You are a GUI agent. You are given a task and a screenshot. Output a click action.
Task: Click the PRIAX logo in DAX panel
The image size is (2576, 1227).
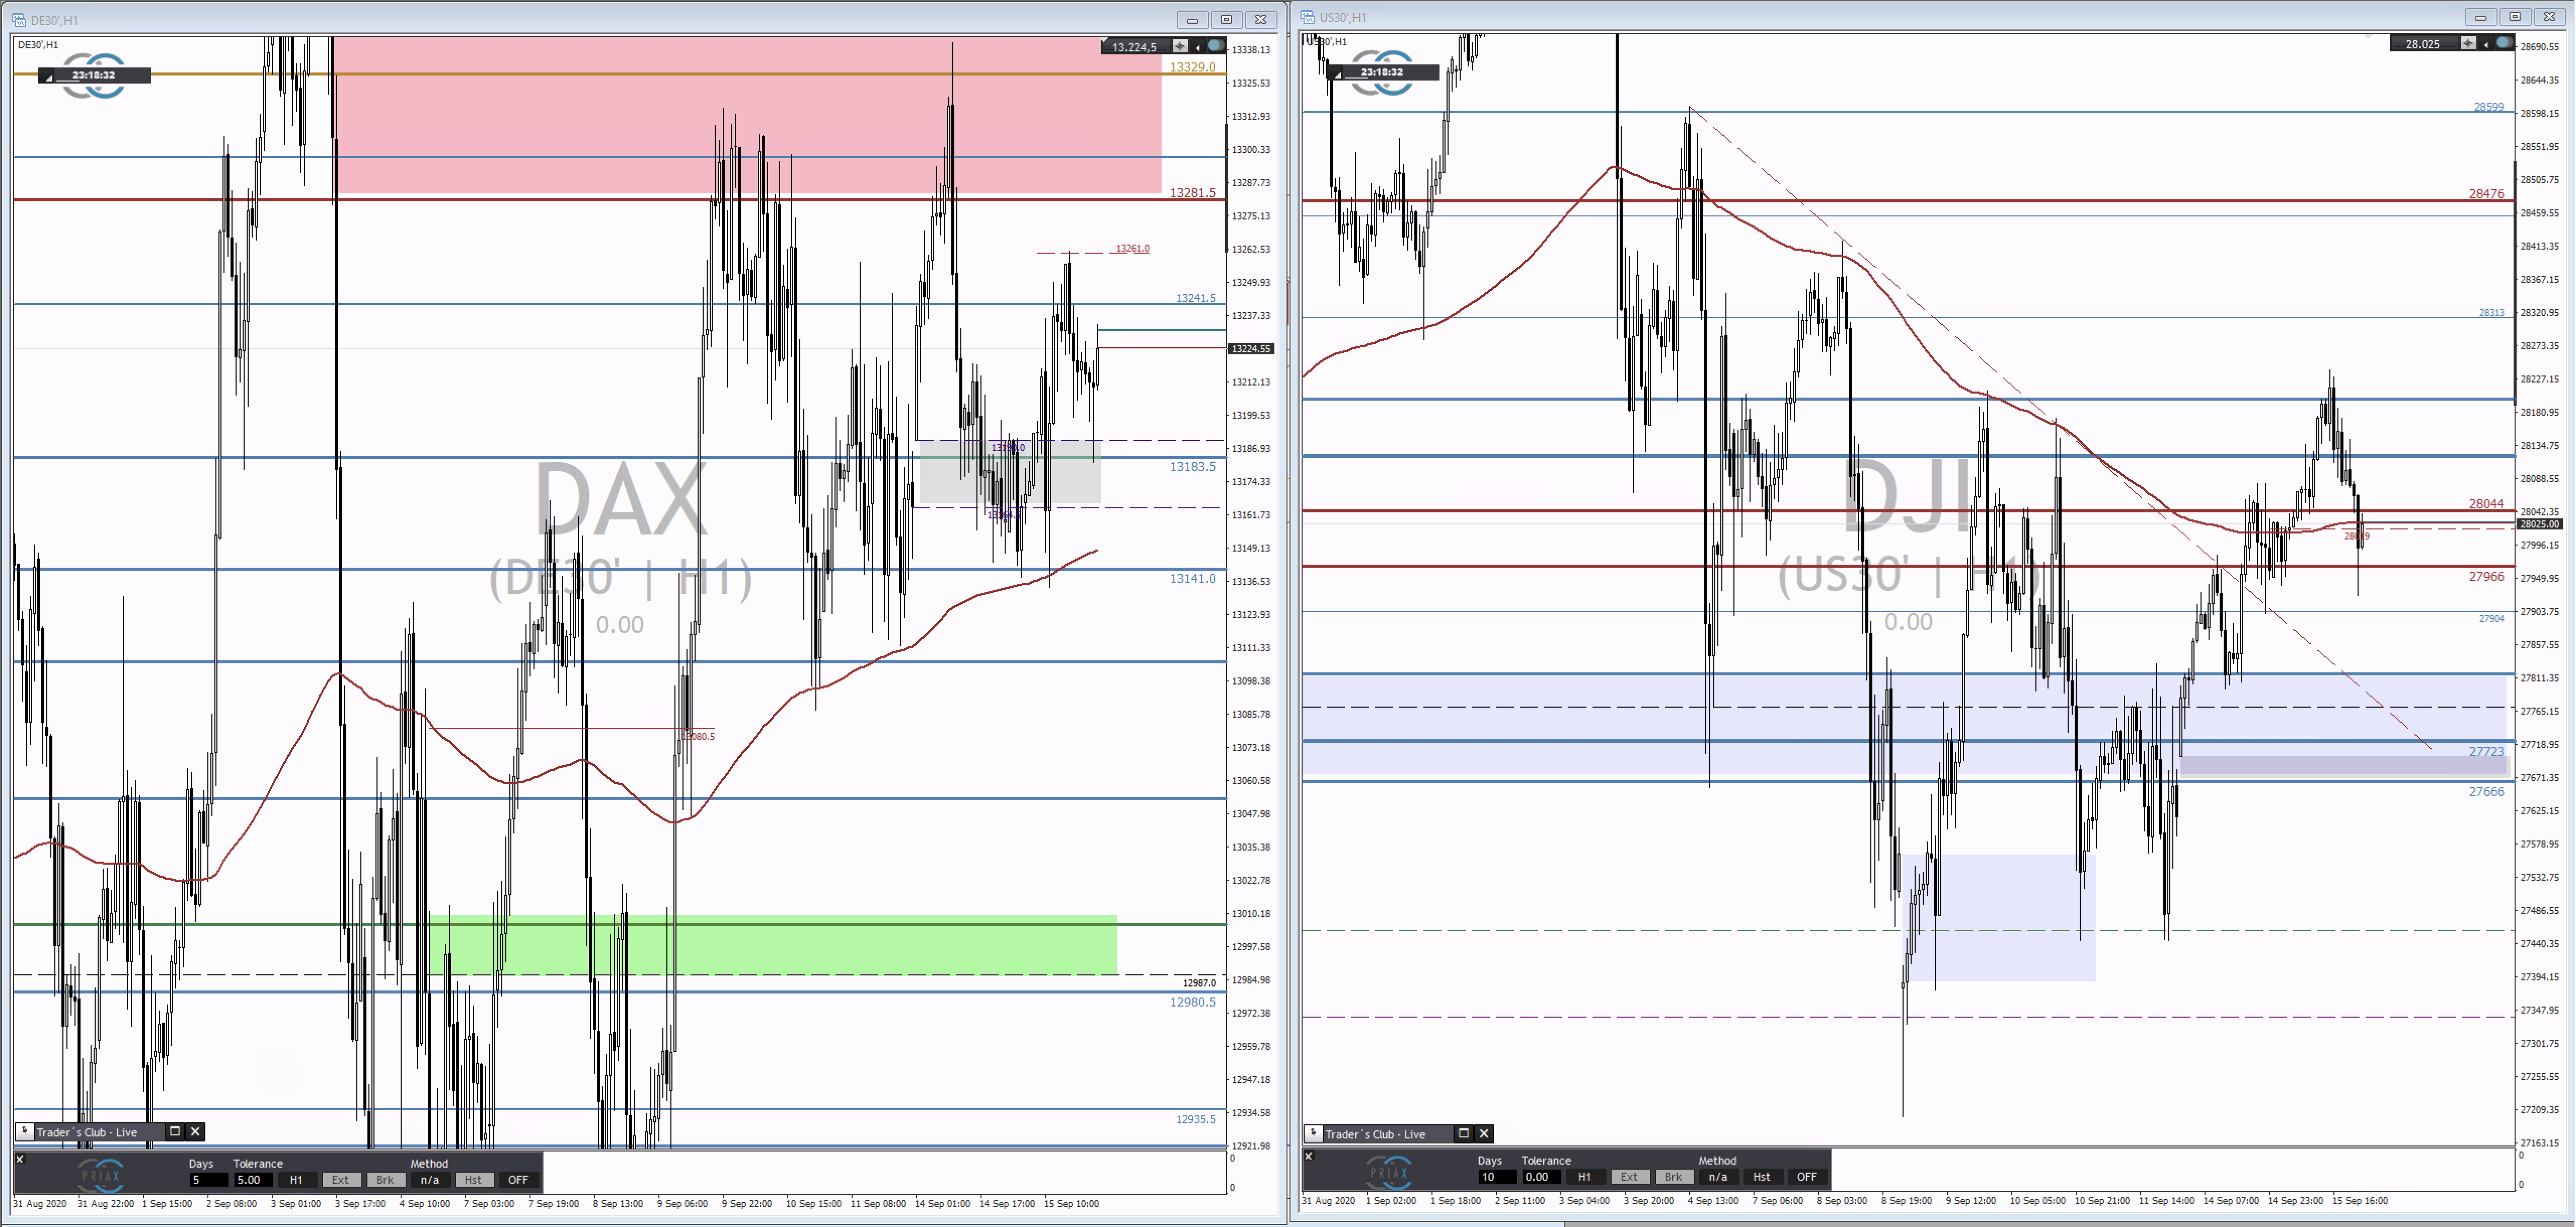click(x=100, y=1175)
